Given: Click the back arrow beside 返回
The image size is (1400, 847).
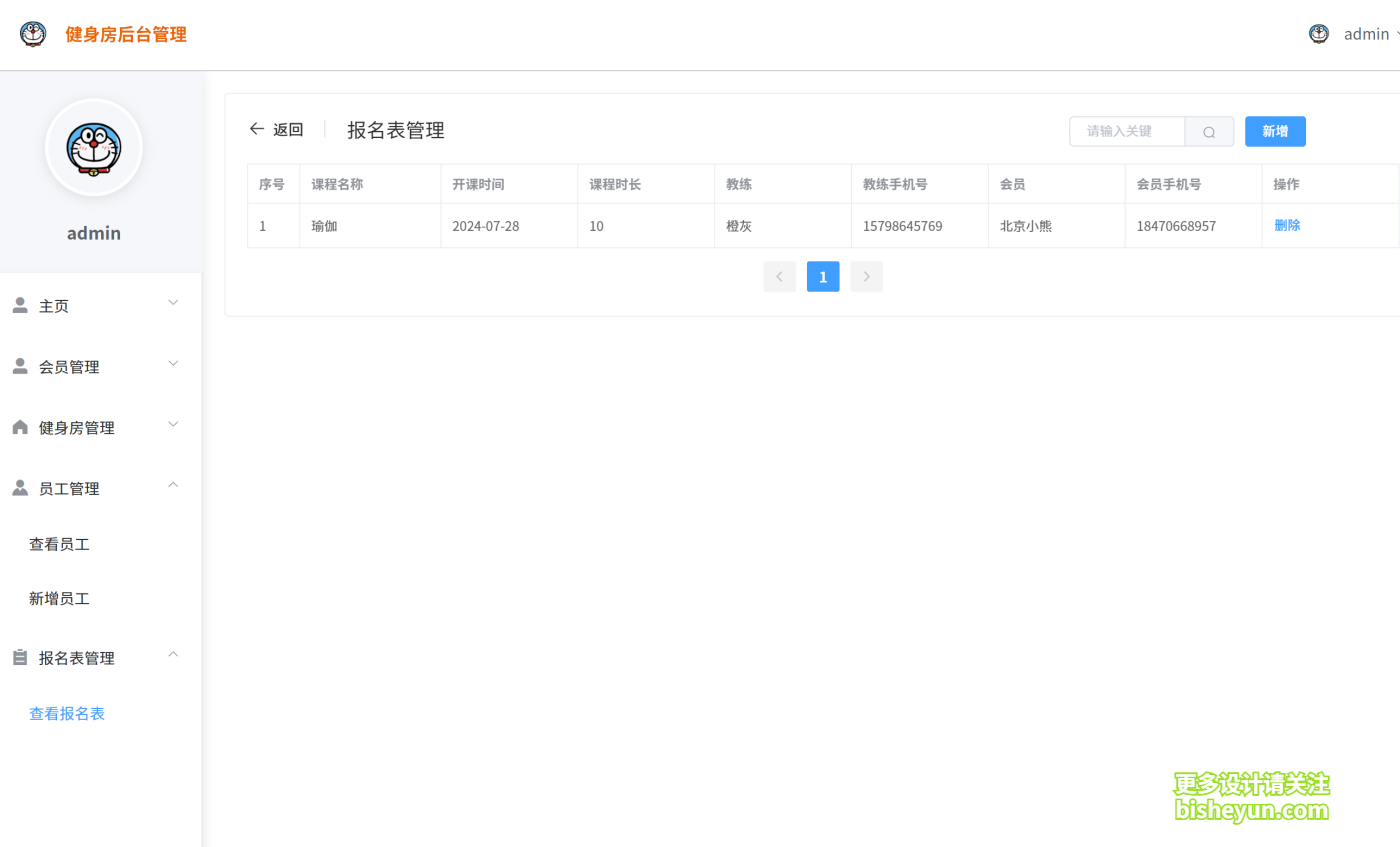Looking at the screenshot, I should [257, 129].
